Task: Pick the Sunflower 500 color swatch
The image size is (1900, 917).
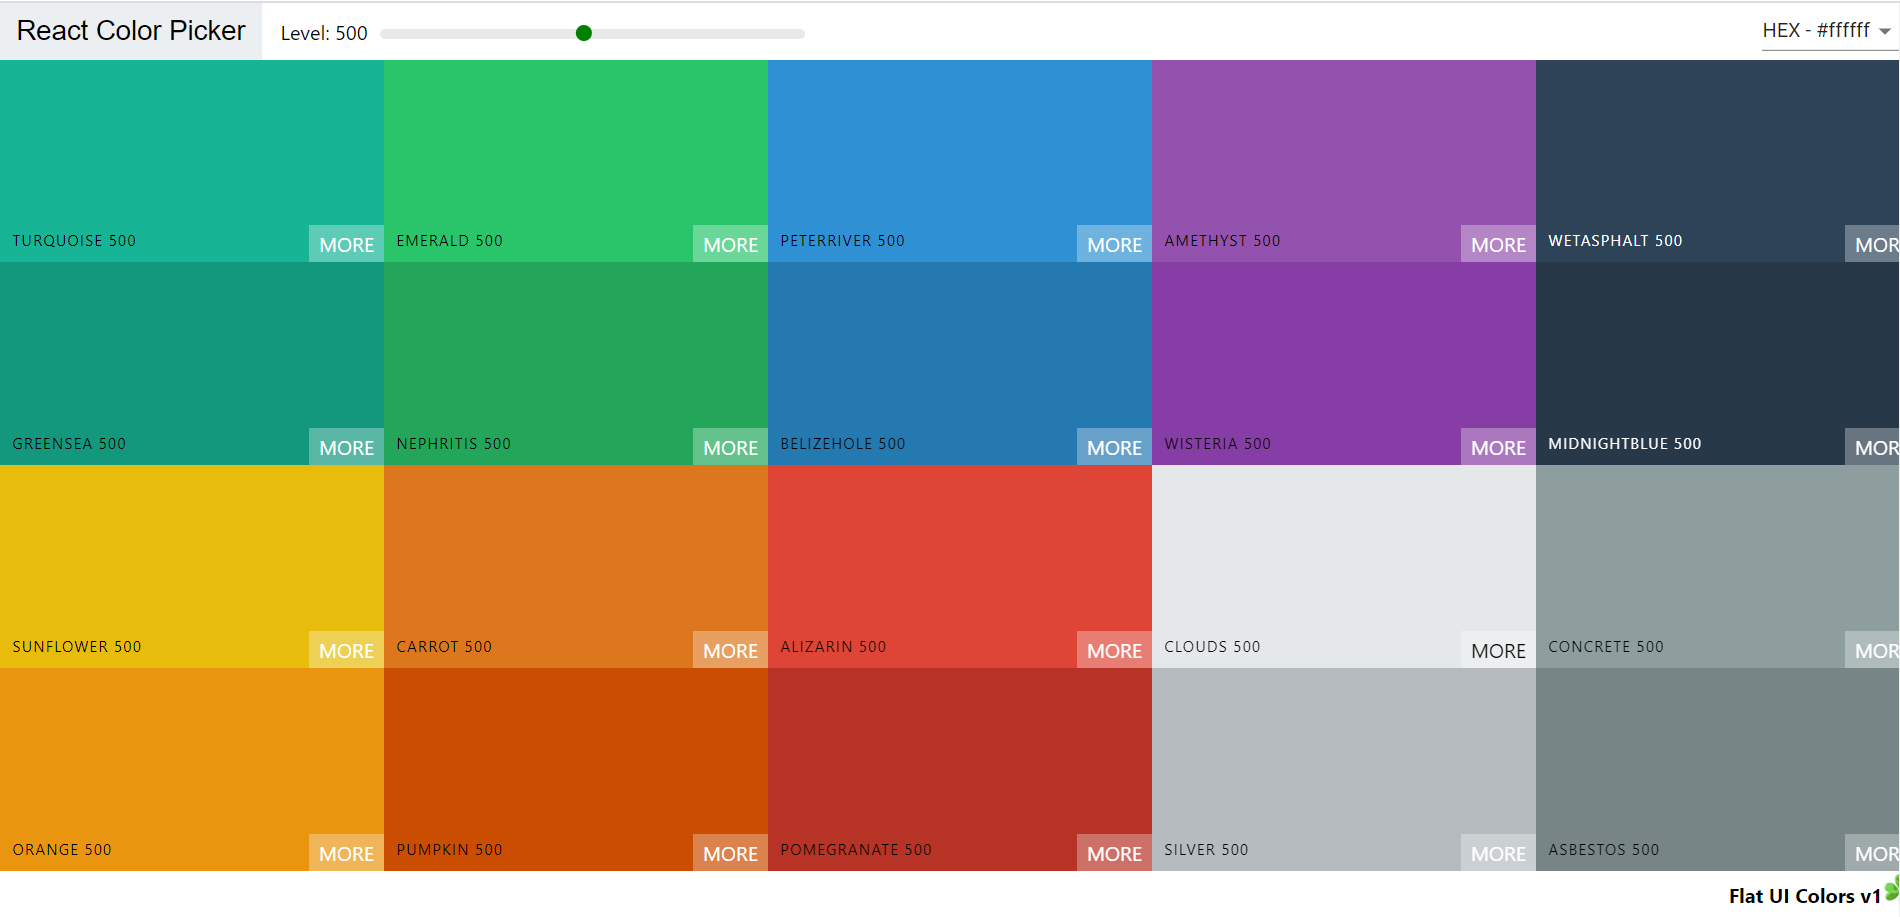Action: (x=192, y=566)
